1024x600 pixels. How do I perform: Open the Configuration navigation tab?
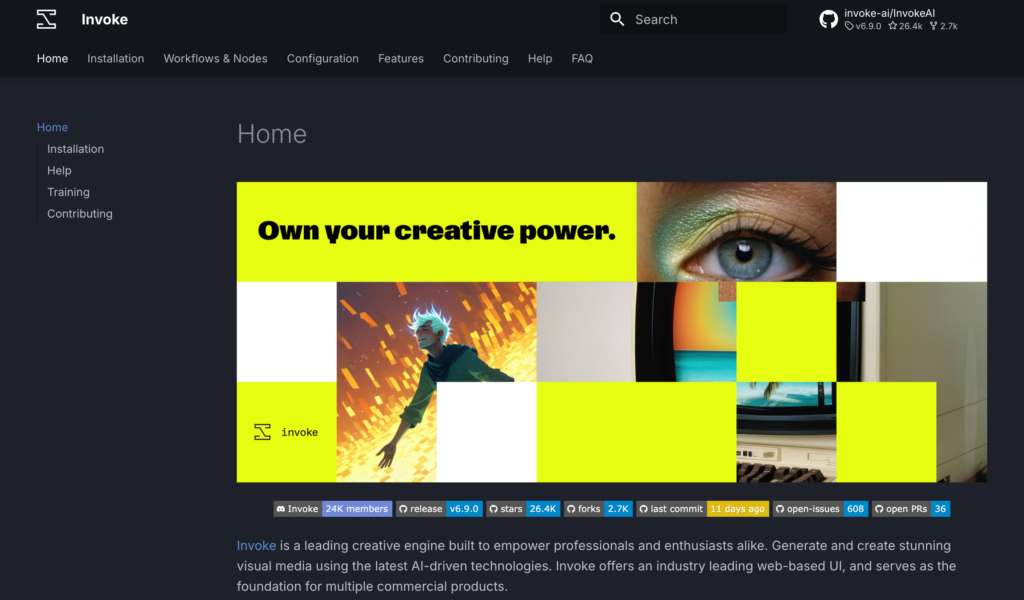[323, 58]
